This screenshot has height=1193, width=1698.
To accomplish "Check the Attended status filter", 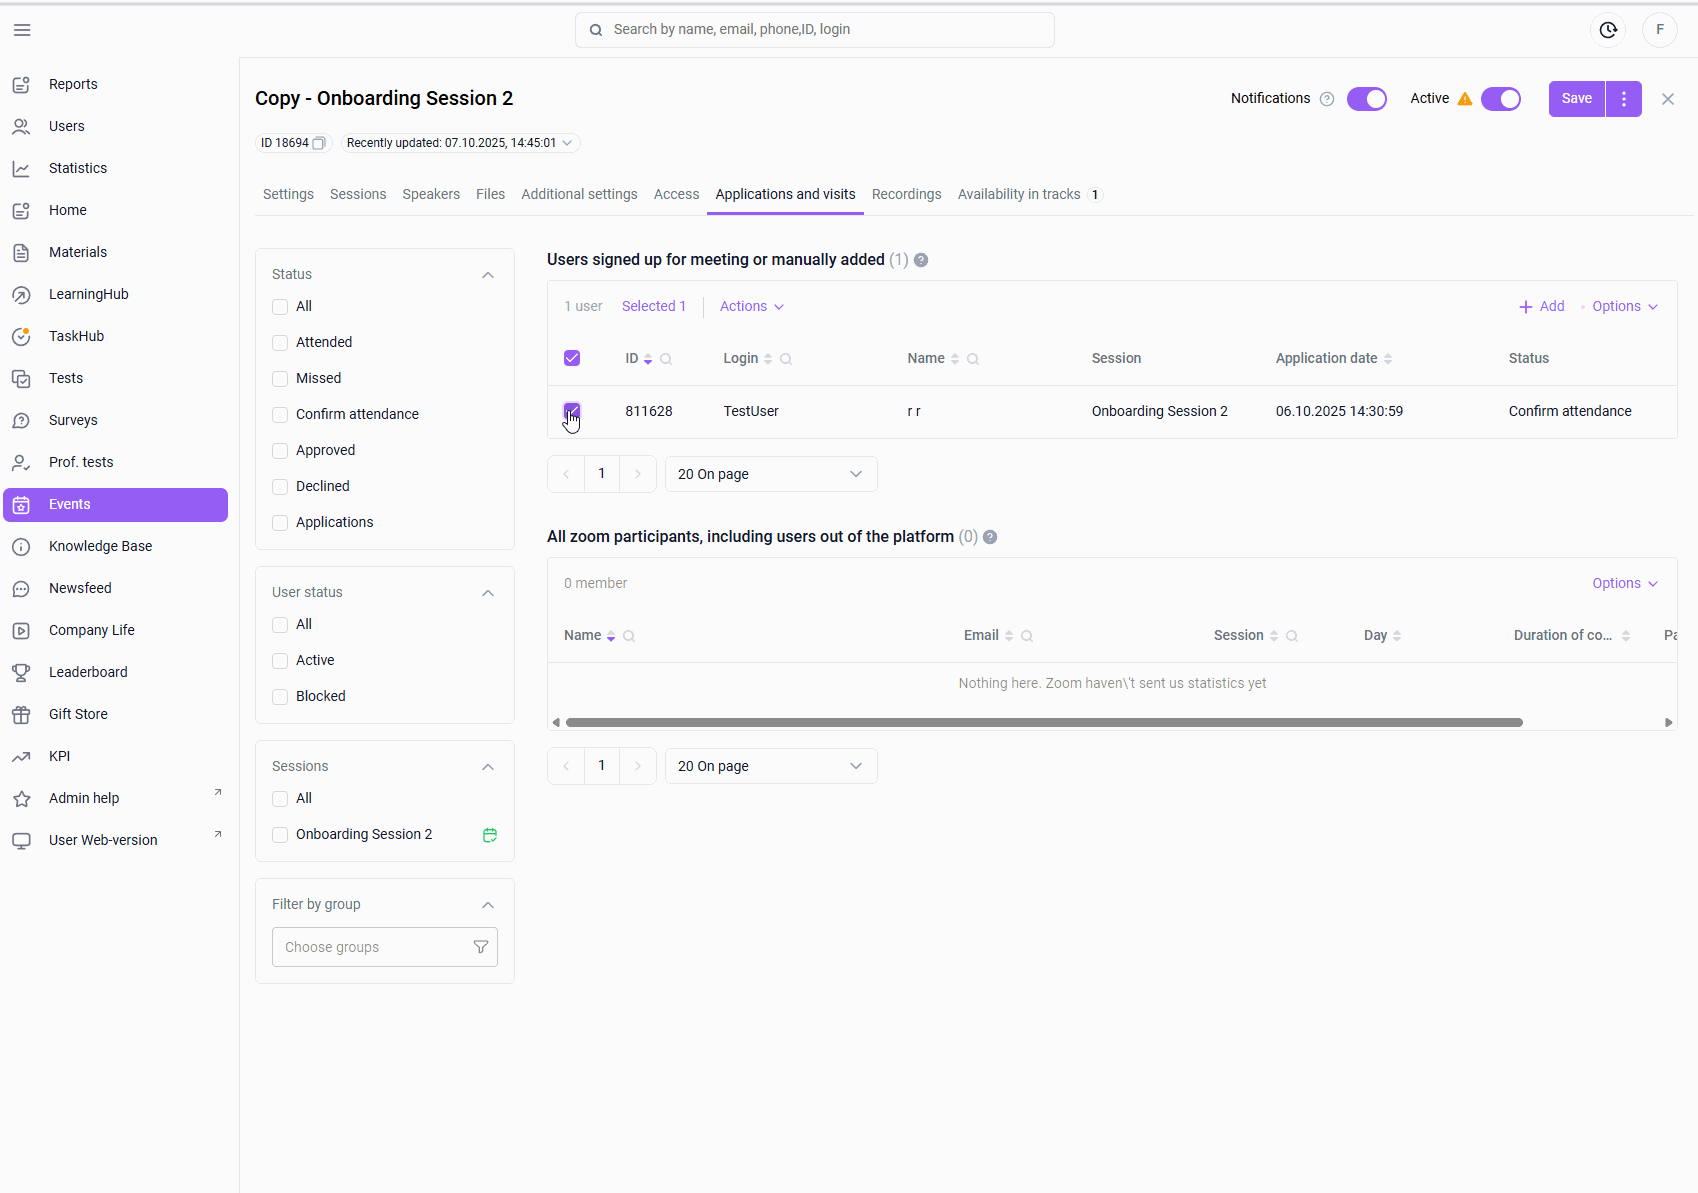I will pos(281,343).
